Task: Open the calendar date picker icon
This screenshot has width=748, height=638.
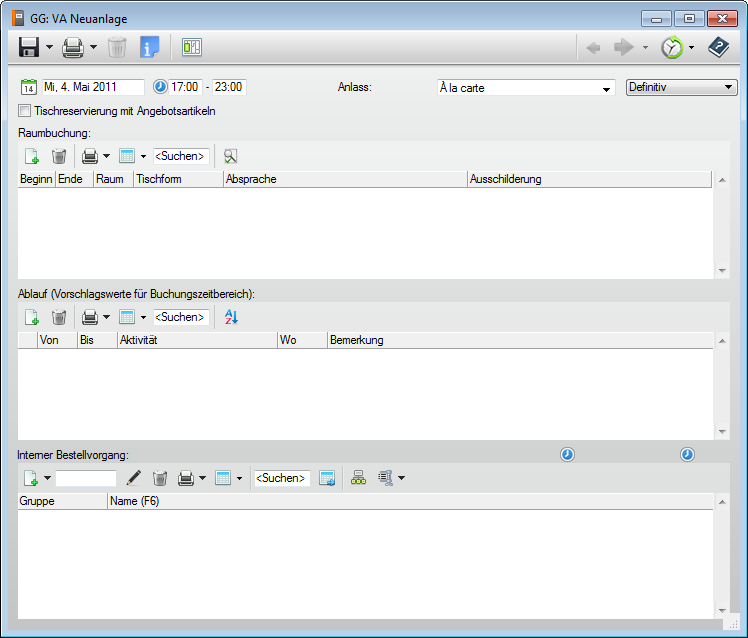Action: pos(29,87)
